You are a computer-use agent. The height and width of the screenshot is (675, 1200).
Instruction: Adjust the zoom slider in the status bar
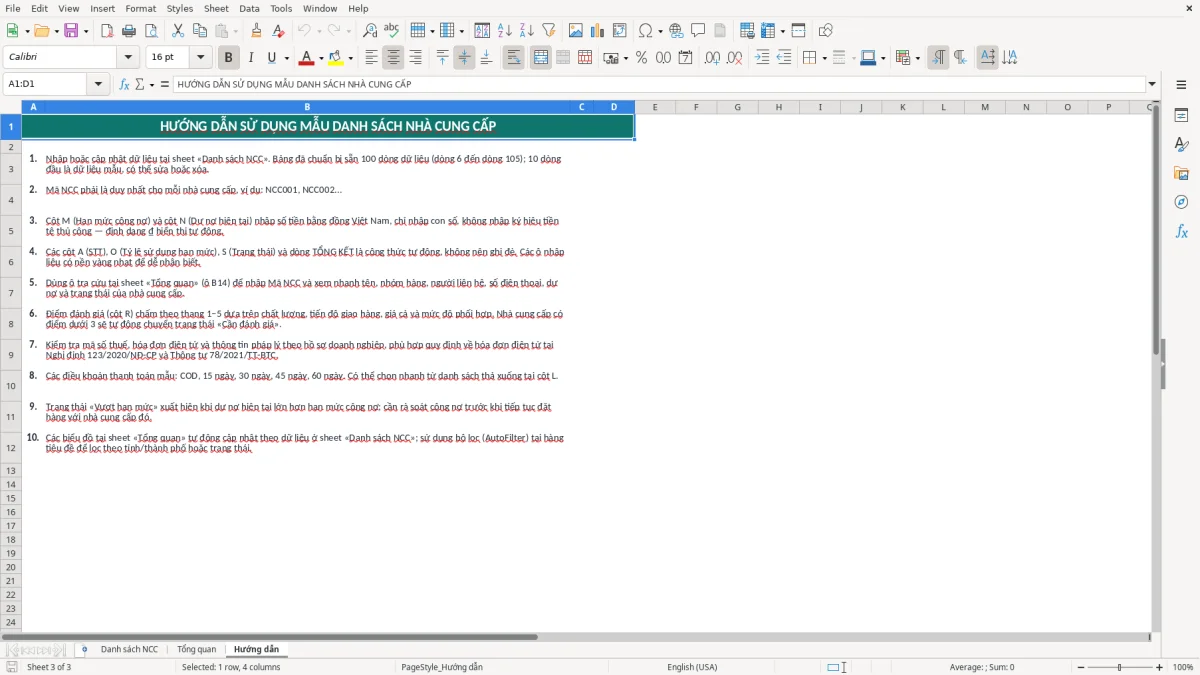1120,667
